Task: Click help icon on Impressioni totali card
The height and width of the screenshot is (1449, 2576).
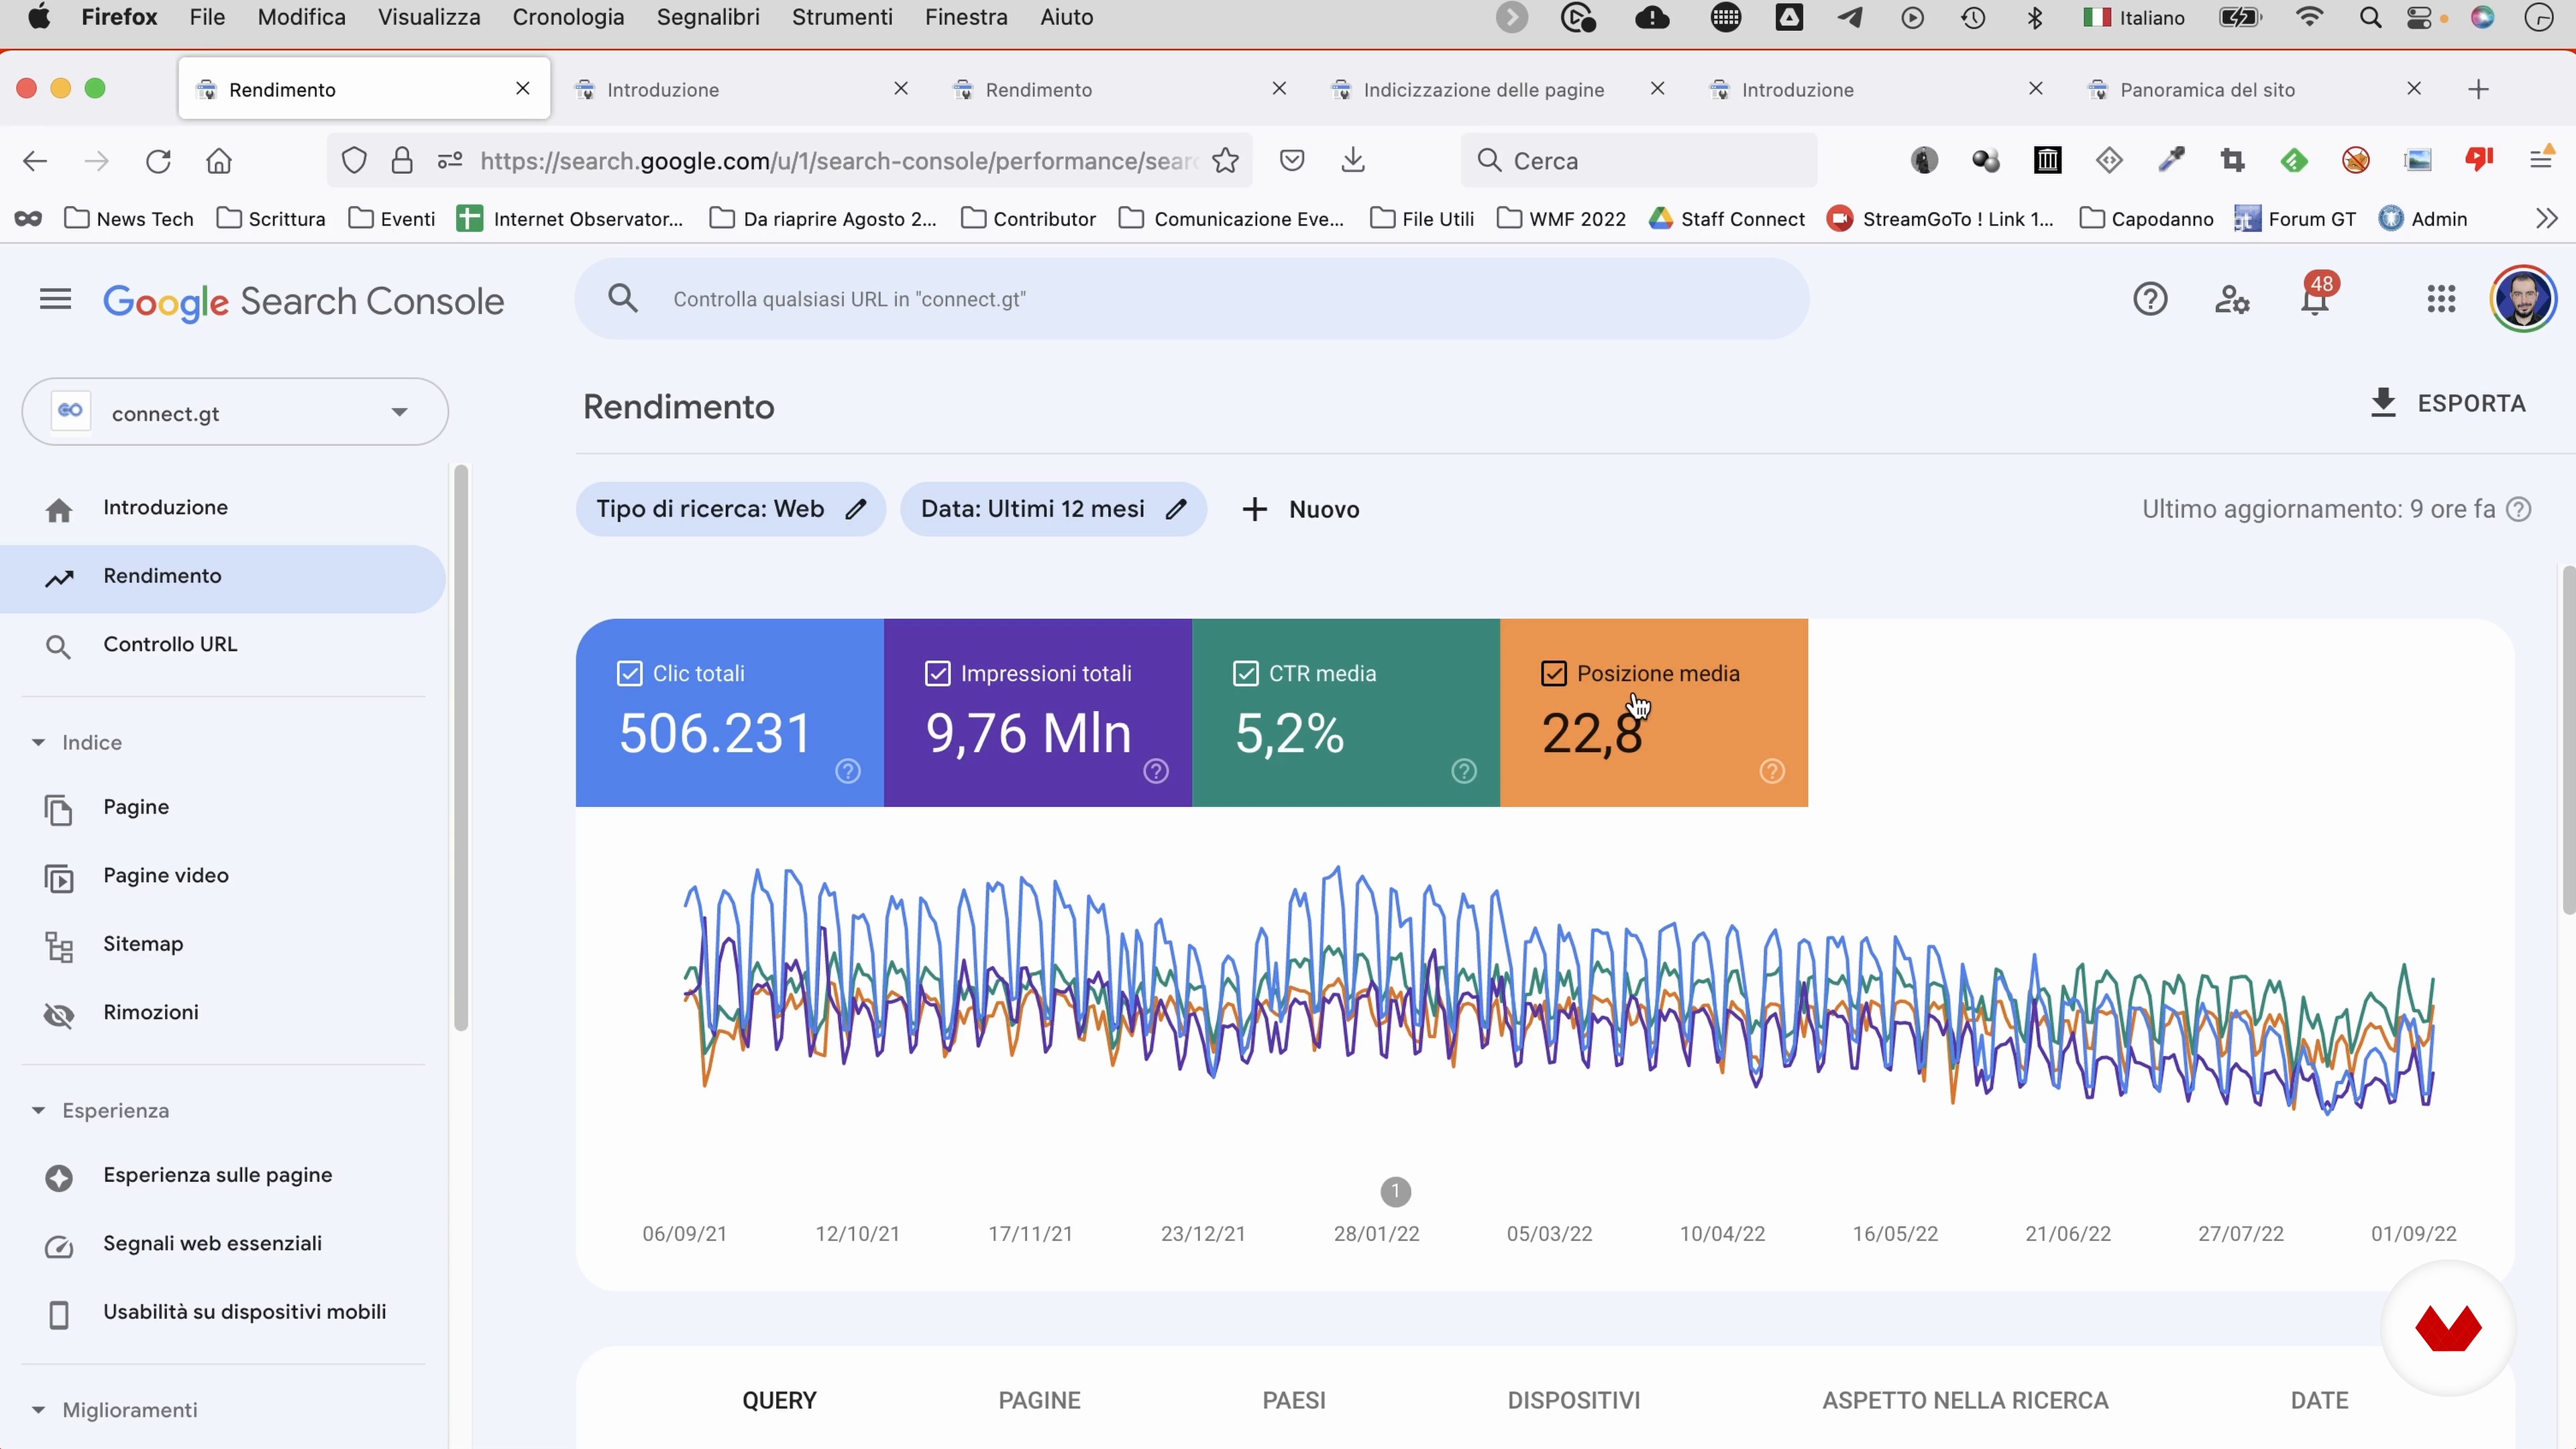Action: click(1156, 771)
